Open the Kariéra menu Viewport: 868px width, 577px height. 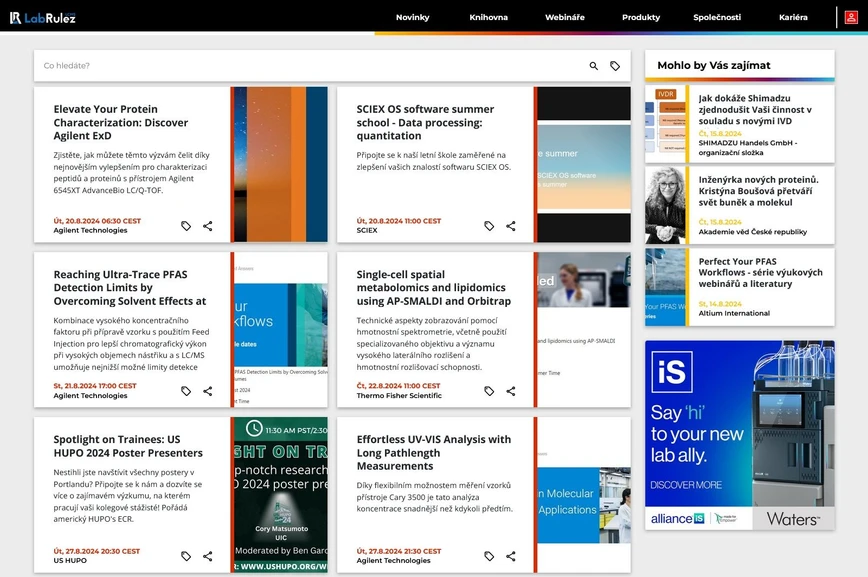click(x=793, y=17)
